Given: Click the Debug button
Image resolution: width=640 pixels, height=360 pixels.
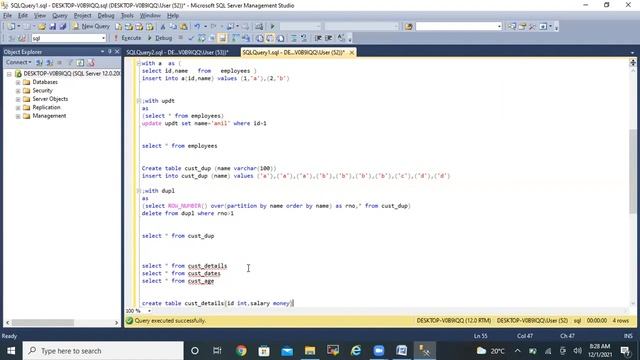Looking at the screenshot, I should (160, 38).
